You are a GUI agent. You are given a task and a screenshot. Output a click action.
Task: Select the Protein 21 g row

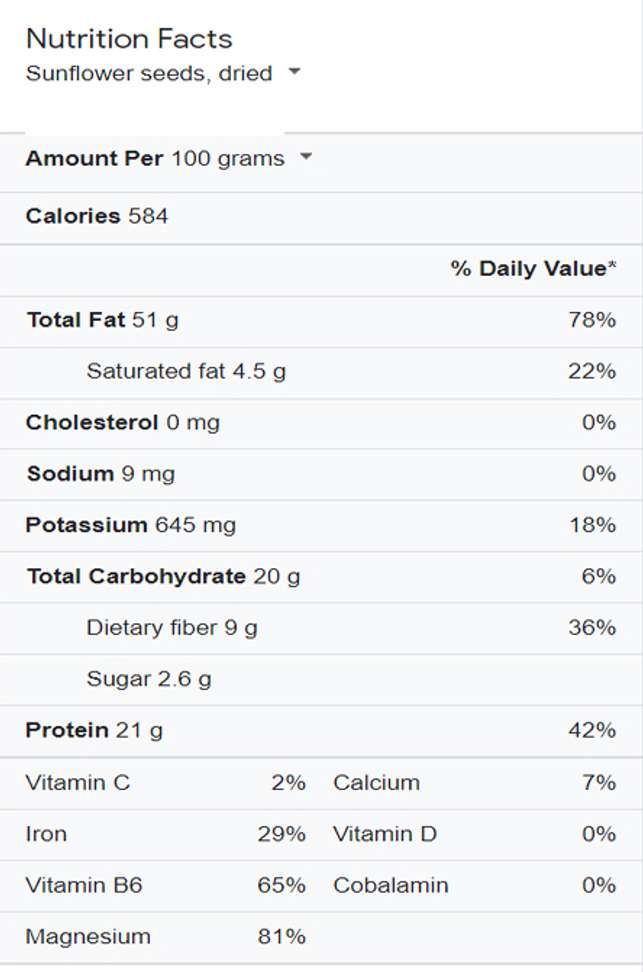[94, 731]
